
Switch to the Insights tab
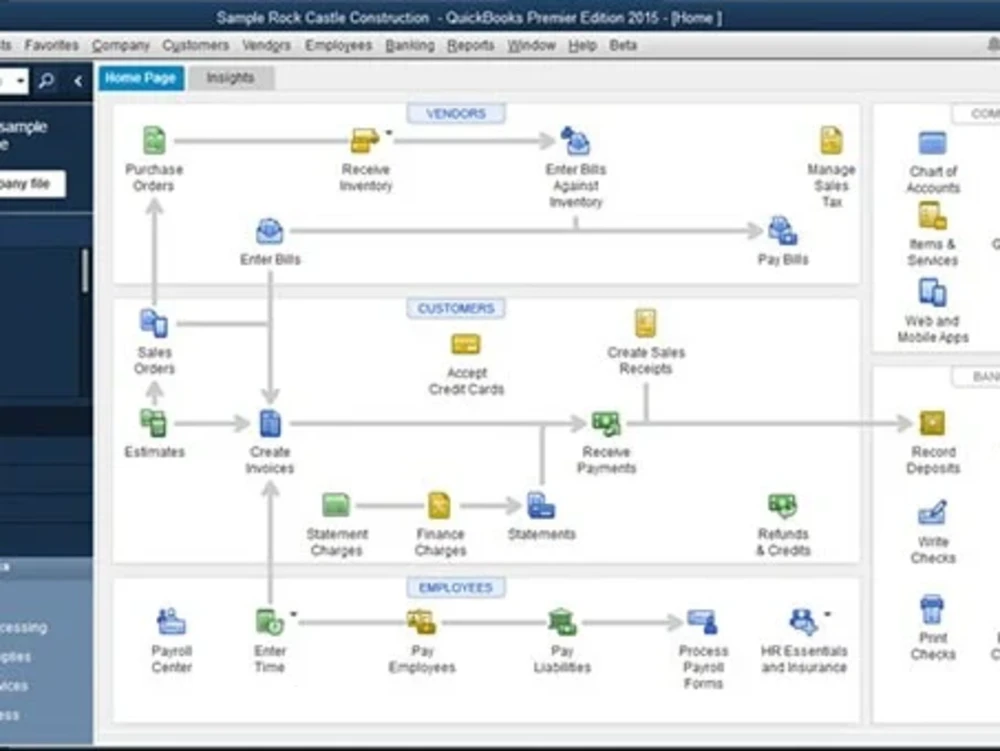click(231, 78)
